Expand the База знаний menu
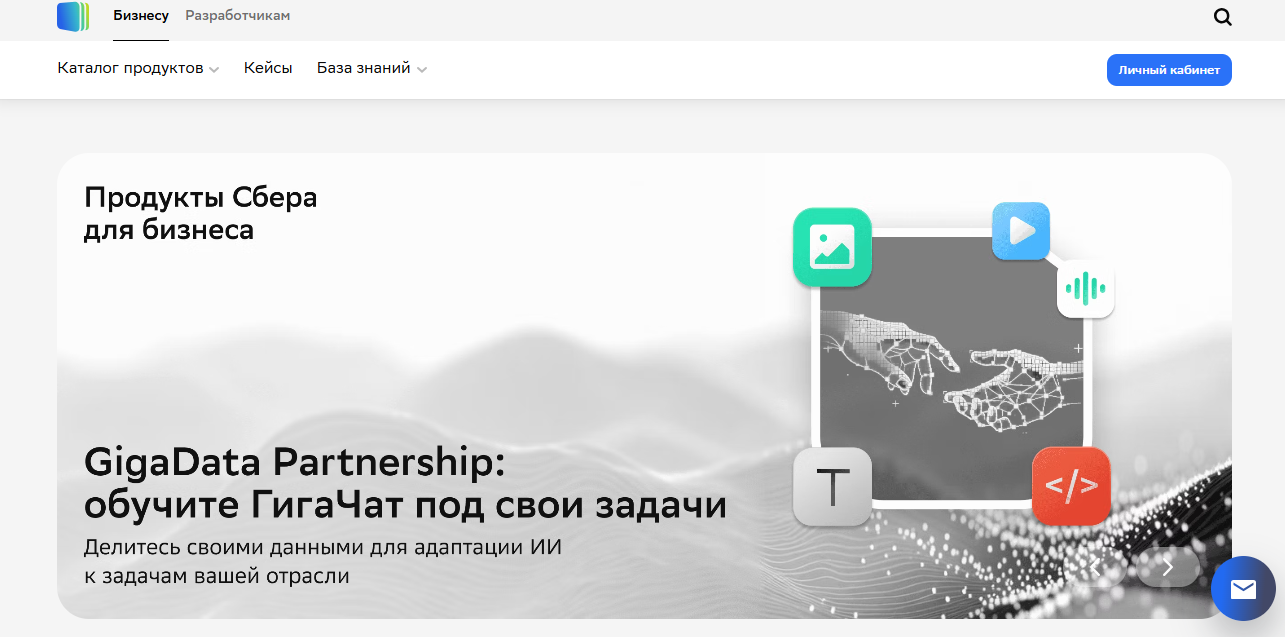Image resolution: width=1285 pixels, height=637 pixels. [x=372, y=69]
